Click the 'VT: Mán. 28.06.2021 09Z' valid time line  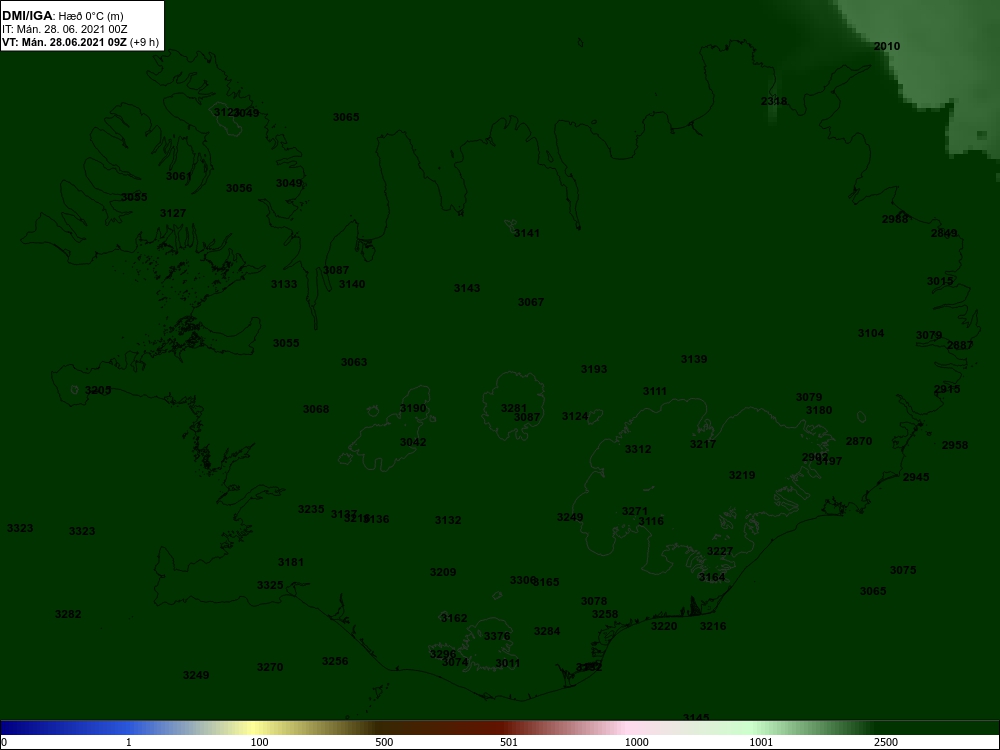[65, 43]
